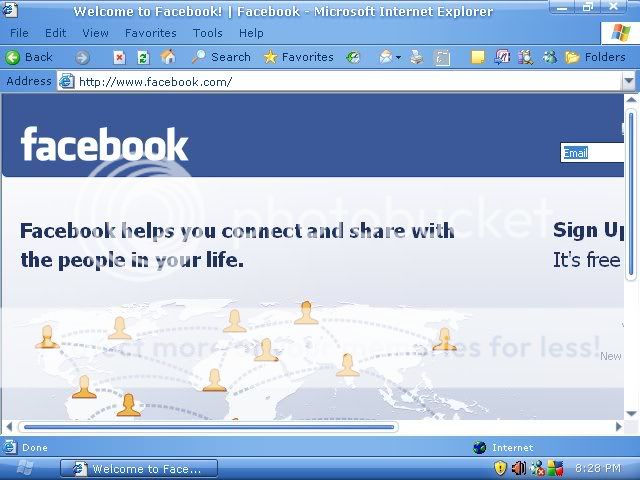Click the Sign Up heading
640x480 pixels.
pos(589,230)
